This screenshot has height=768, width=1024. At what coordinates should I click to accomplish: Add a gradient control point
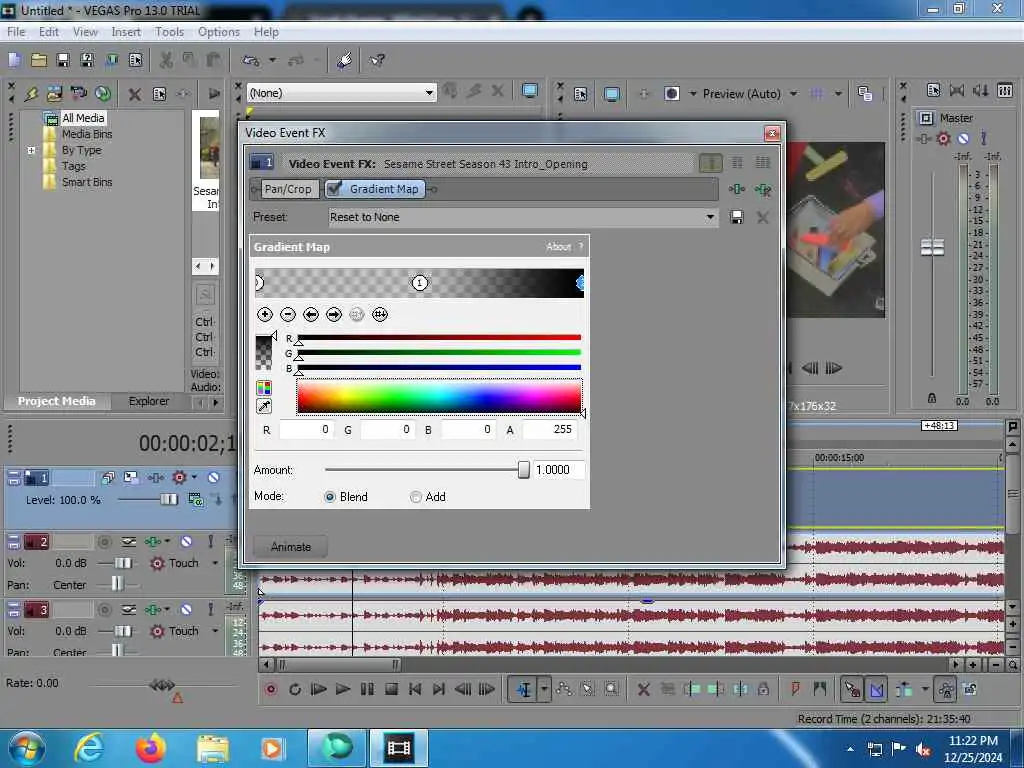tap(264, 315)
